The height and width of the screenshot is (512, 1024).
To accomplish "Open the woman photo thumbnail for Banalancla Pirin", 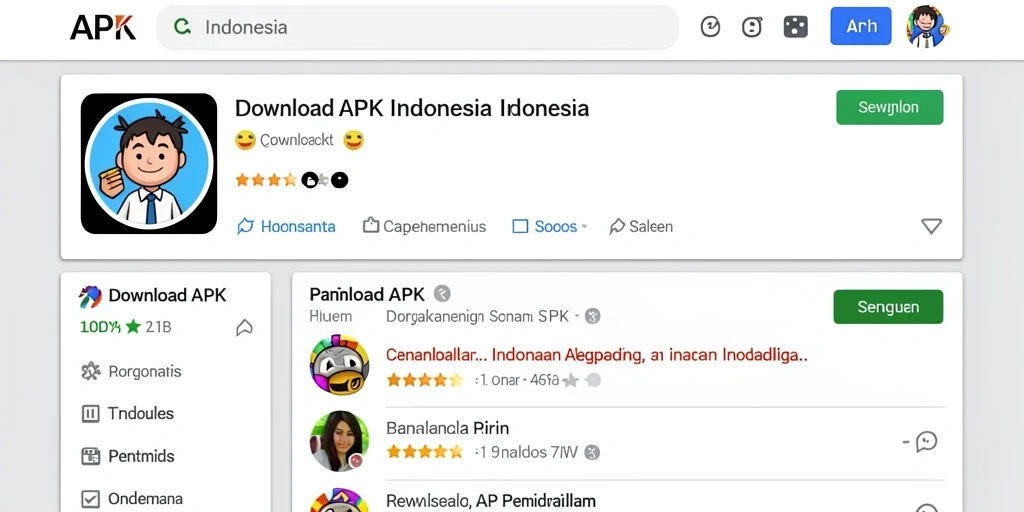I will click(x=339, y=441).
